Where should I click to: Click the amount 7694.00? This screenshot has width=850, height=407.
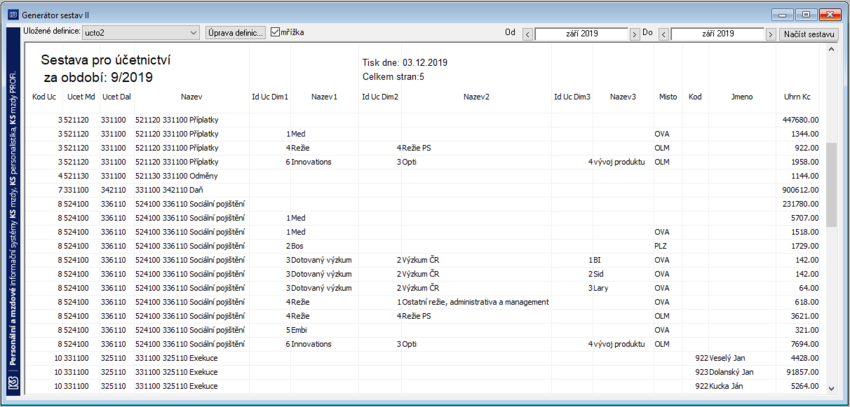[x=805, y=344]
